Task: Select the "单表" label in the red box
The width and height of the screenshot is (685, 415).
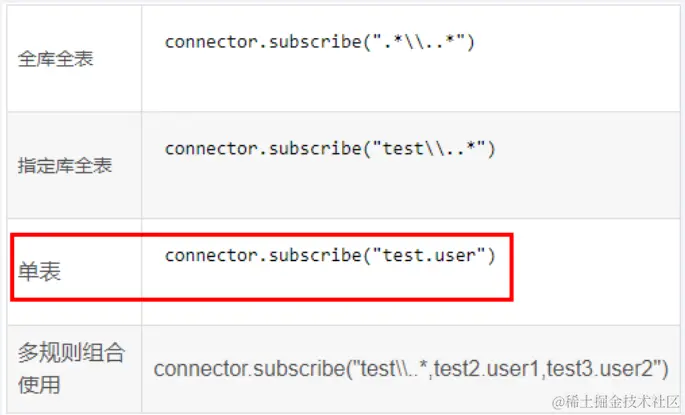Action: coord(39,271)
